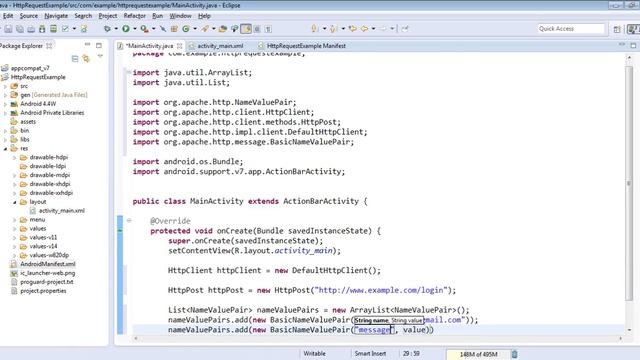Image resolution: width=640 pixels, height=360 pixels.
Task: Click the Quick Access search field
Action: 571,29
